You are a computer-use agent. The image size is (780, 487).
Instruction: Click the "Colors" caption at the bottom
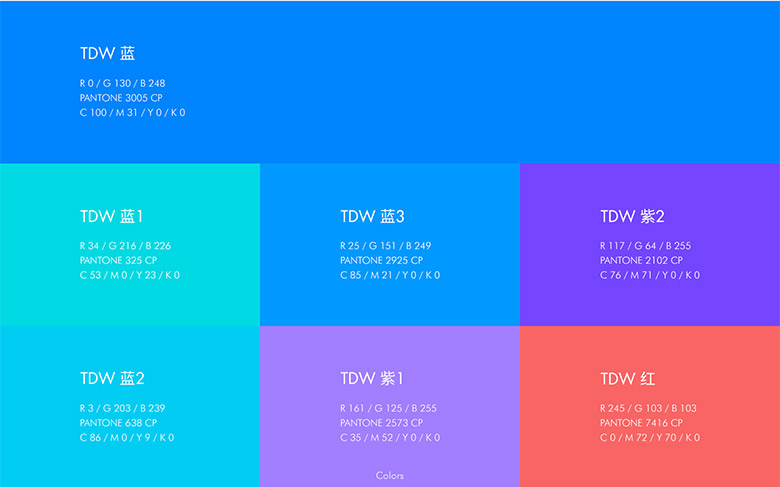[390, 476]
